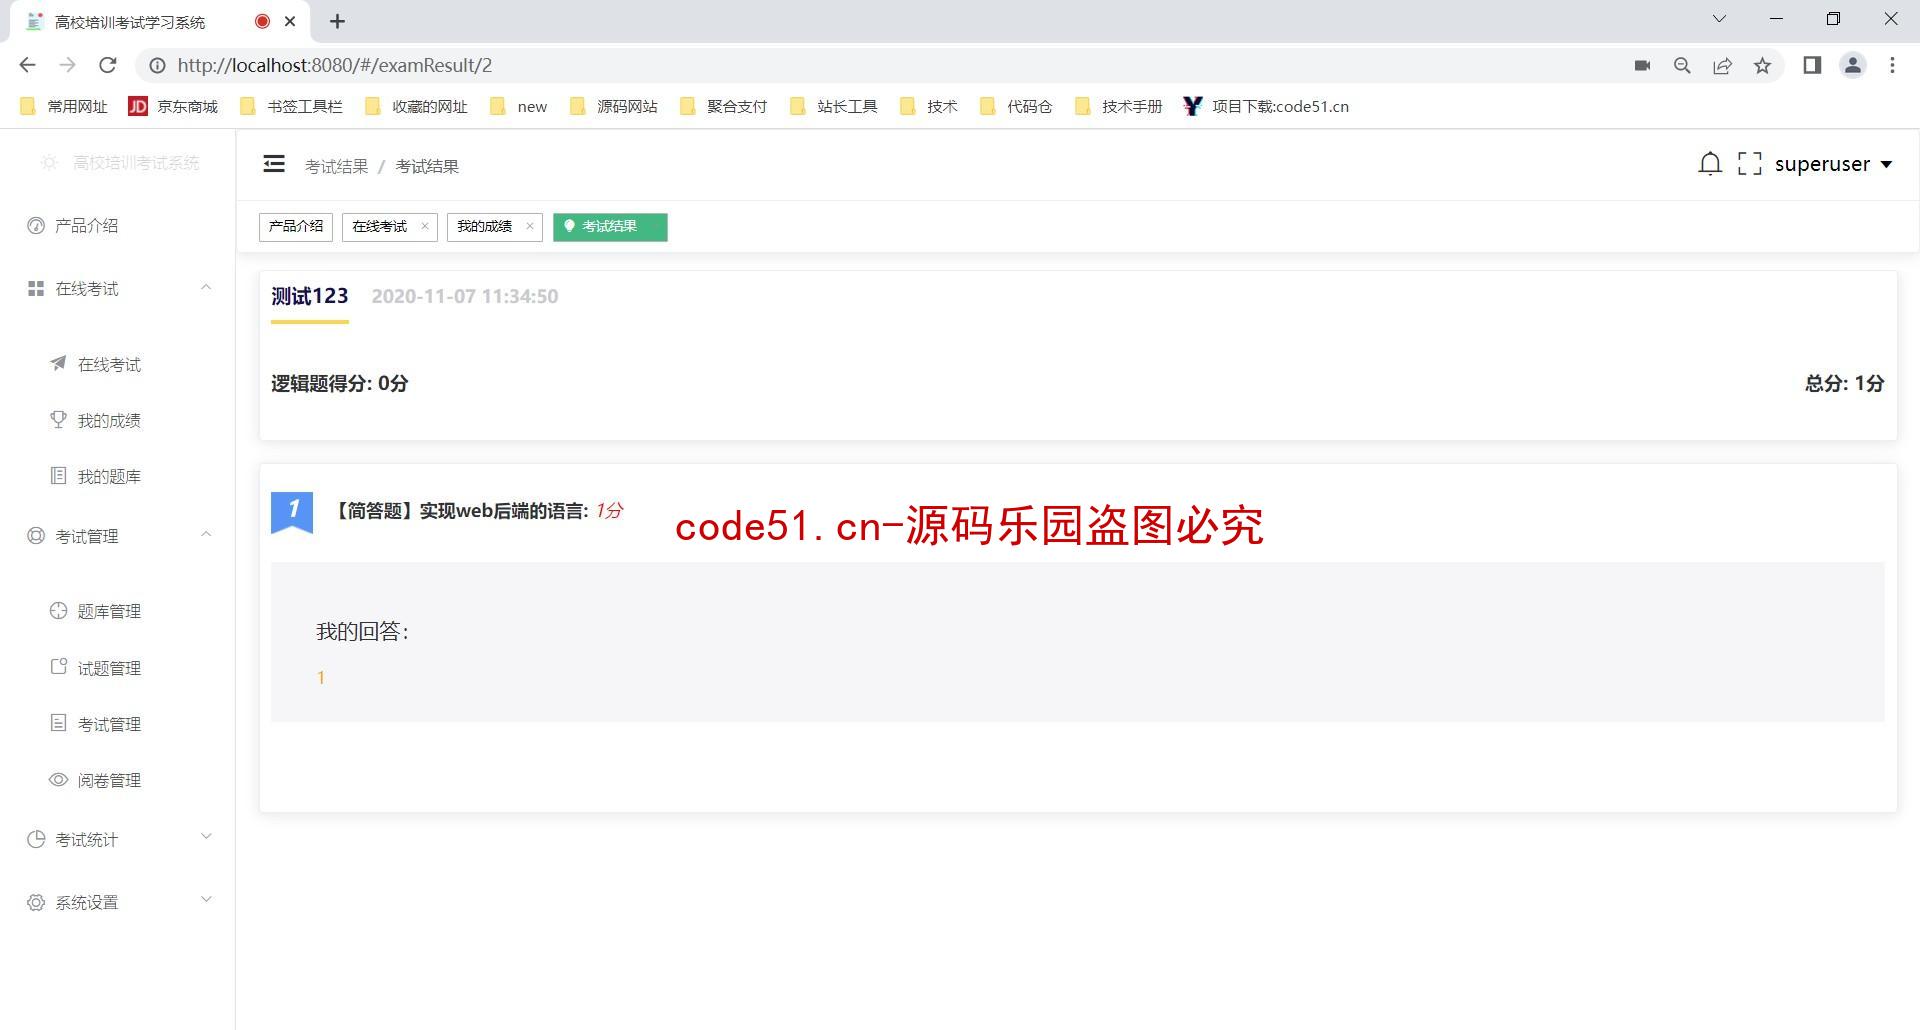Click the 逻辑题得分: 0分 text
The image size is (1920, 1030).
click(339, 384)
